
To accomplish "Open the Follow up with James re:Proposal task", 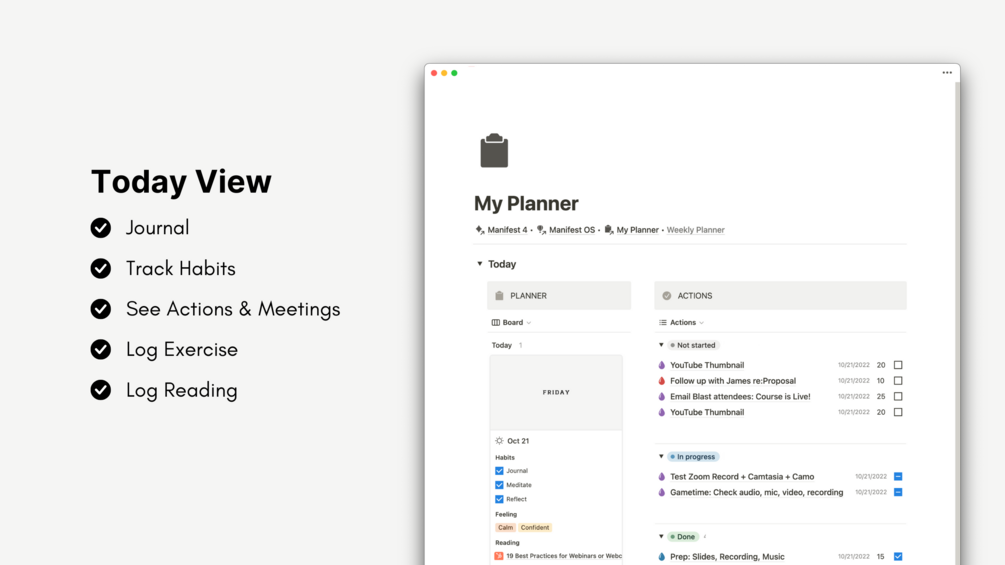I will pos(733,381).
